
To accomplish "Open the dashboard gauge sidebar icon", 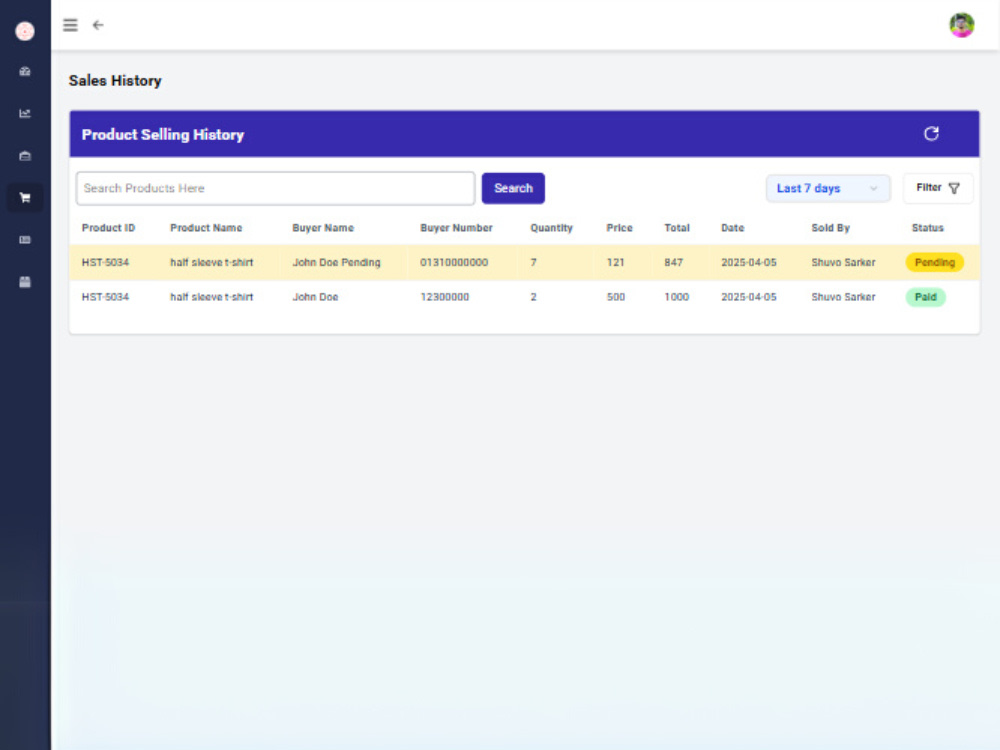I will coord(25,71).
